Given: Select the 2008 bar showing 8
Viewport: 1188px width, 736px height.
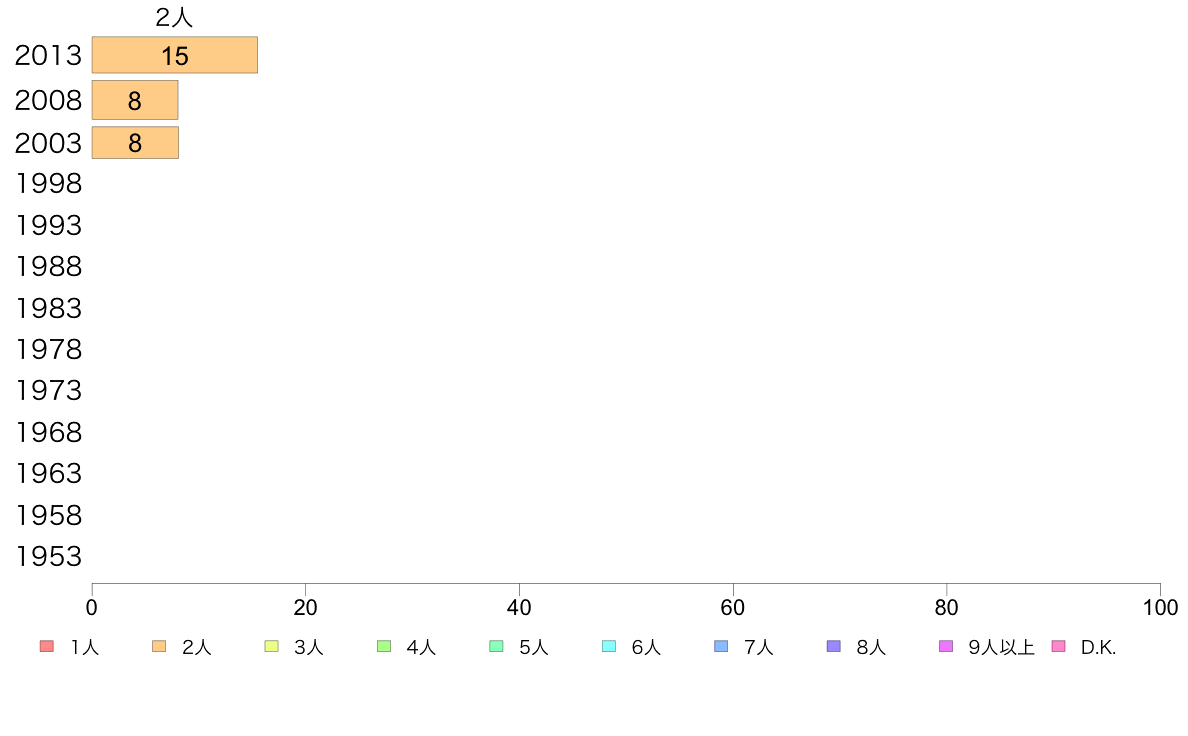Looking at the screenshot, I should pyautogui.click(x=135, y=100).
